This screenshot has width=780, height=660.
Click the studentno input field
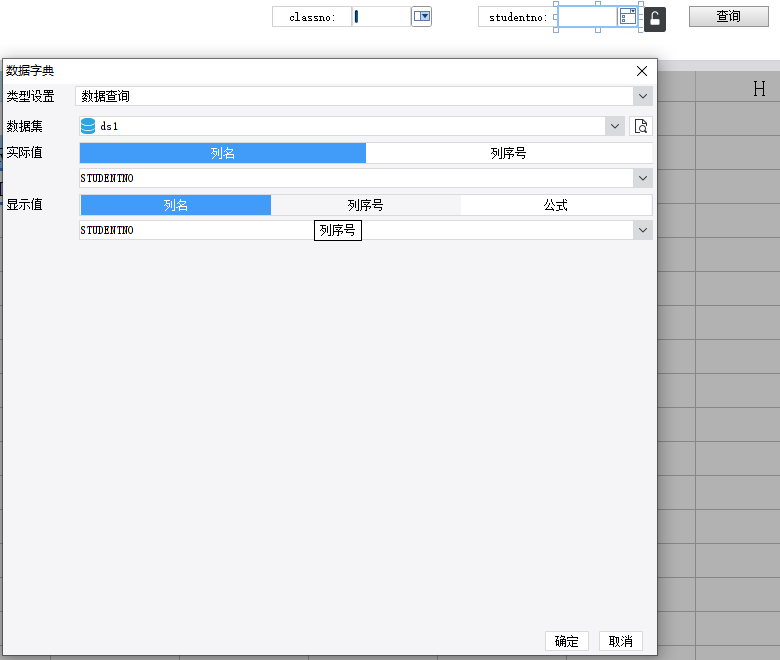[x=587, y=16]
